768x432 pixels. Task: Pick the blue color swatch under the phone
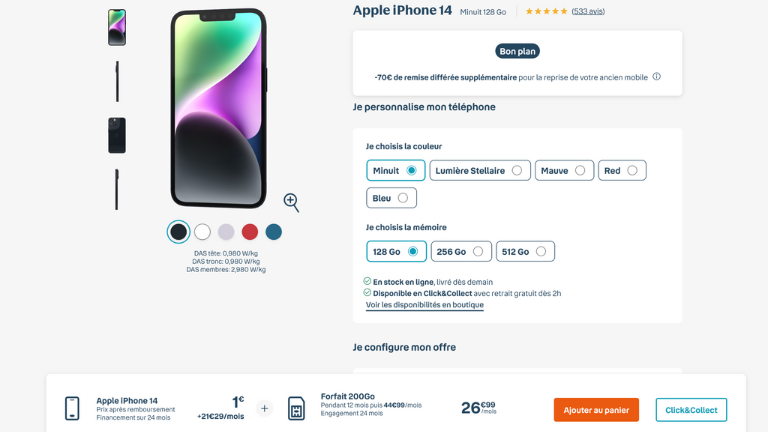[274, 232]
